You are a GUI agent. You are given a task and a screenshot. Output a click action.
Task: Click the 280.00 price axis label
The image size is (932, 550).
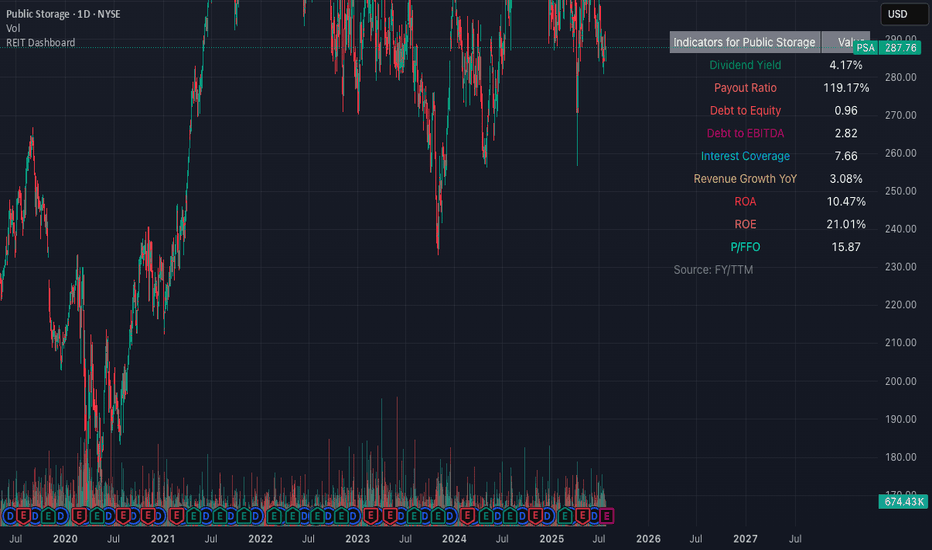900,77
